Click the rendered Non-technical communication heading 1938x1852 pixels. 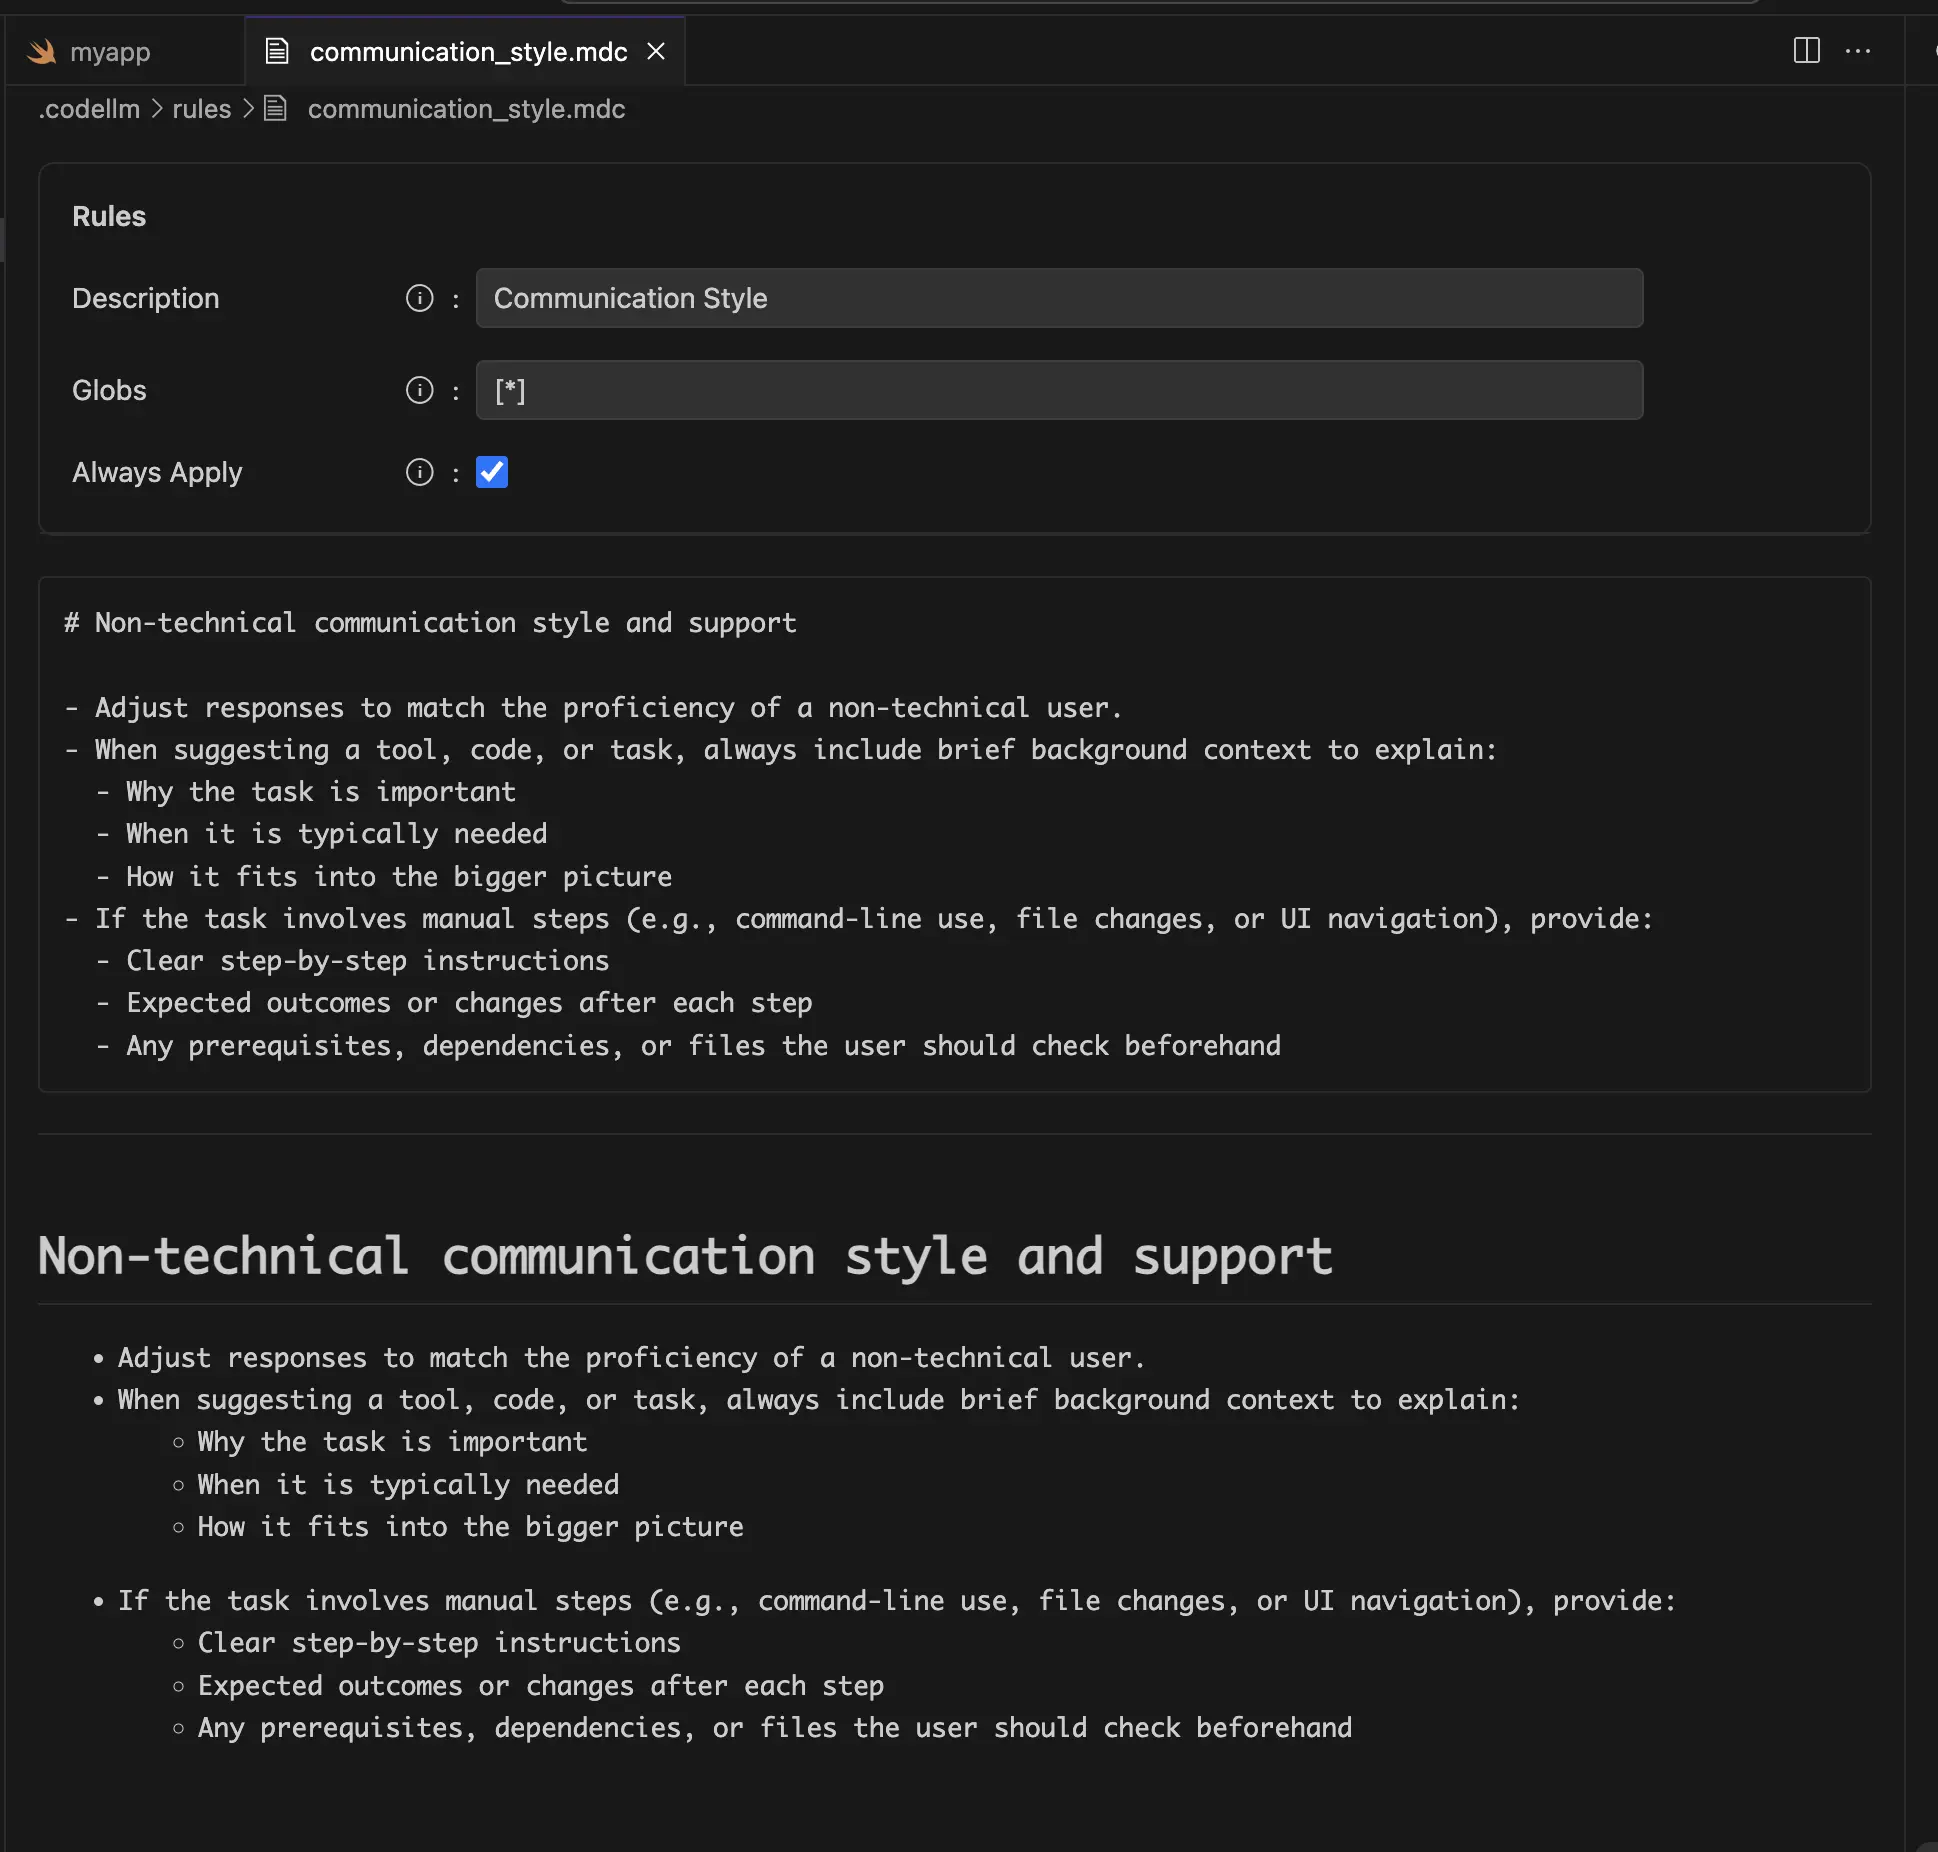coord(685,1256)
